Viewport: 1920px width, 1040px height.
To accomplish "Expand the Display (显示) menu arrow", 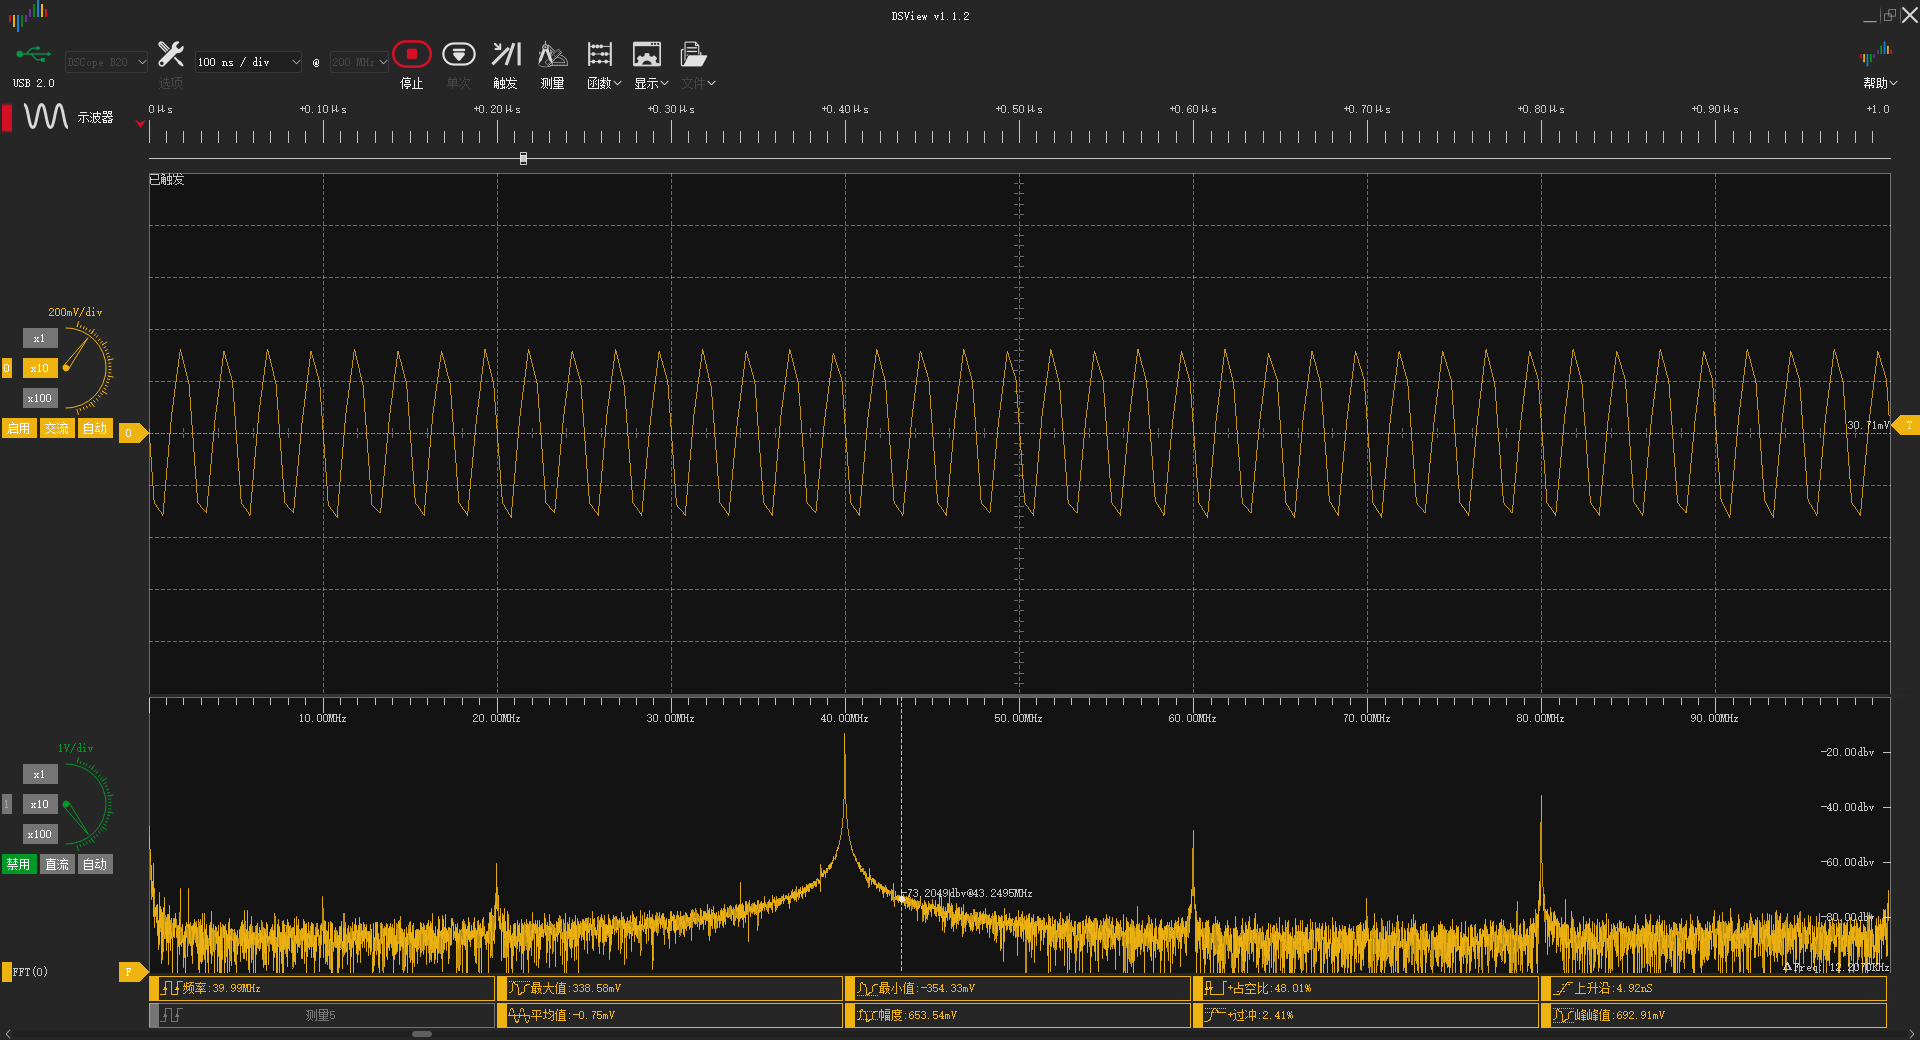I will (664, 84).
